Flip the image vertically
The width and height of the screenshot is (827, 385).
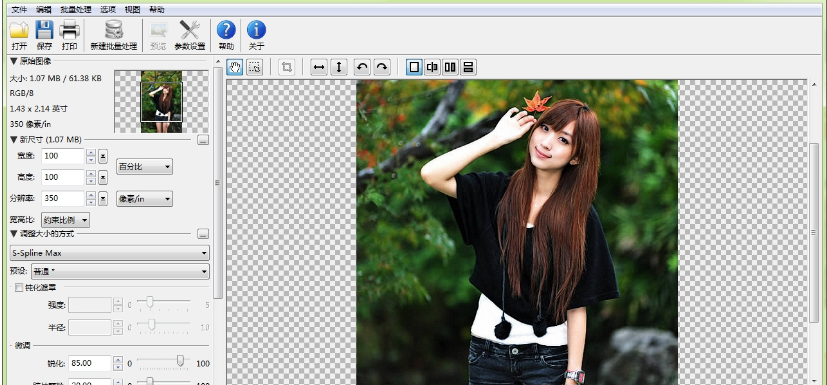click(339, 68)
